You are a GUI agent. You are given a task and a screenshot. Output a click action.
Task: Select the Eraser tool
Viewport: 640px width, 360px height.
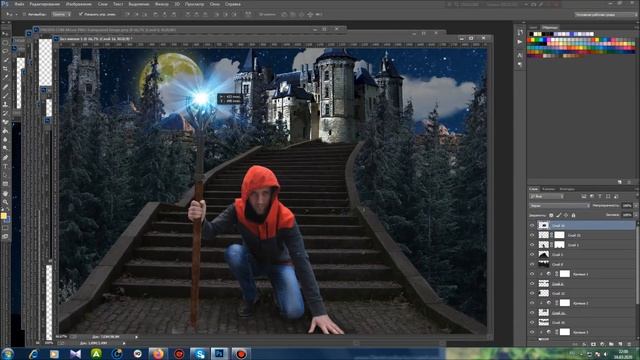point(5,122)
